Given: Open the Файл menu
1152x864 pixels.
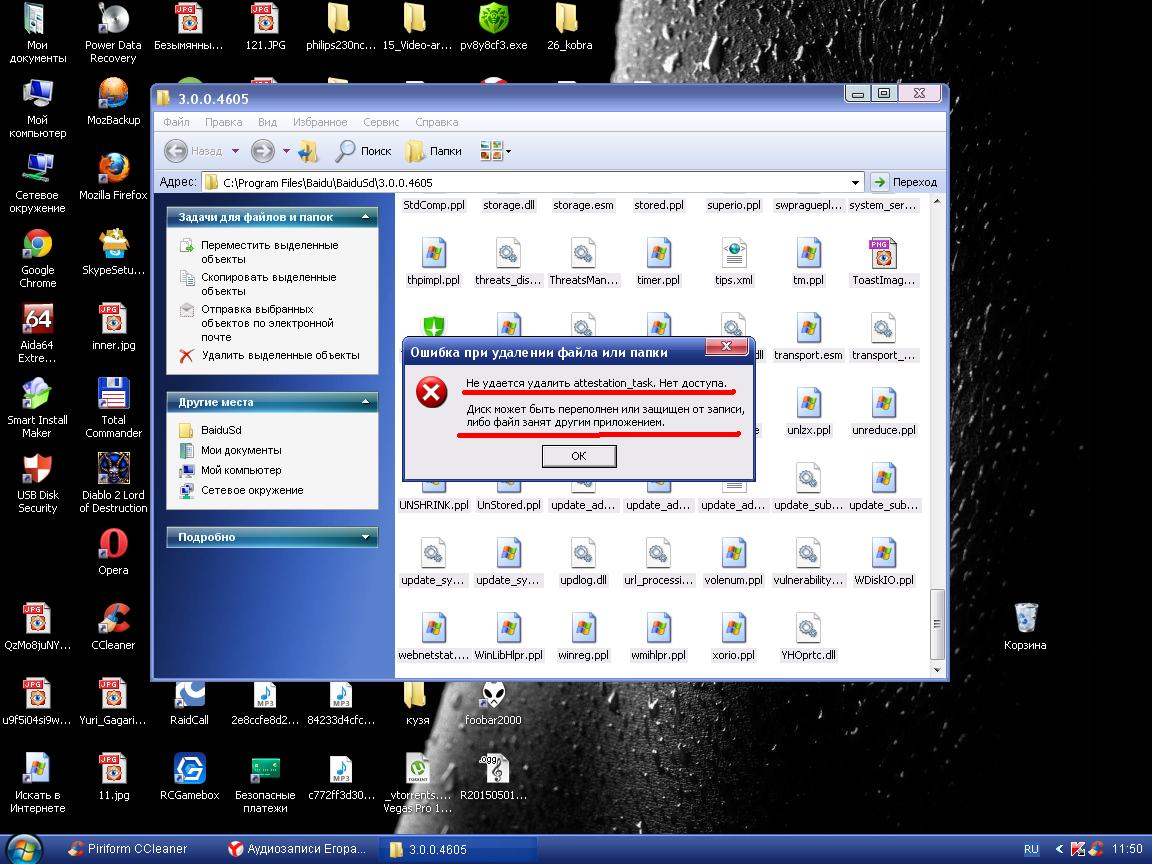Looking at the screenshot, I should tap(176, 122).
